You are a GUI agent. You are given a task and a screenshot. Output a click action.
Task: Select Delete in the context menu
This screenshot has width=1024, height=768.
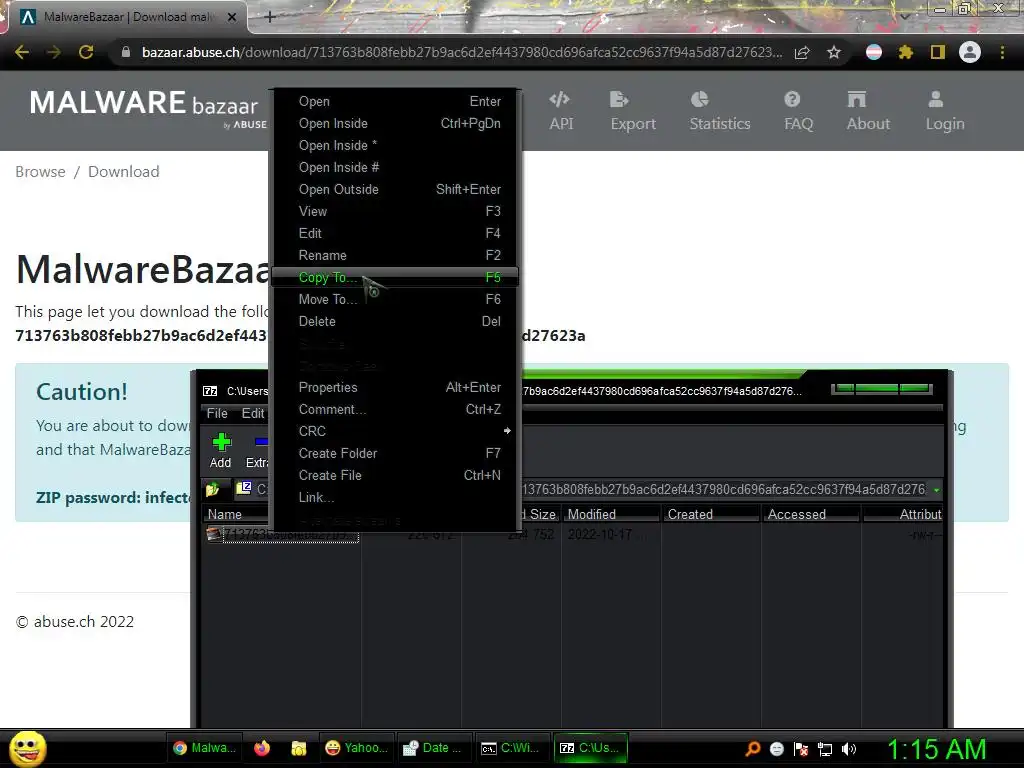coord(394,321)
